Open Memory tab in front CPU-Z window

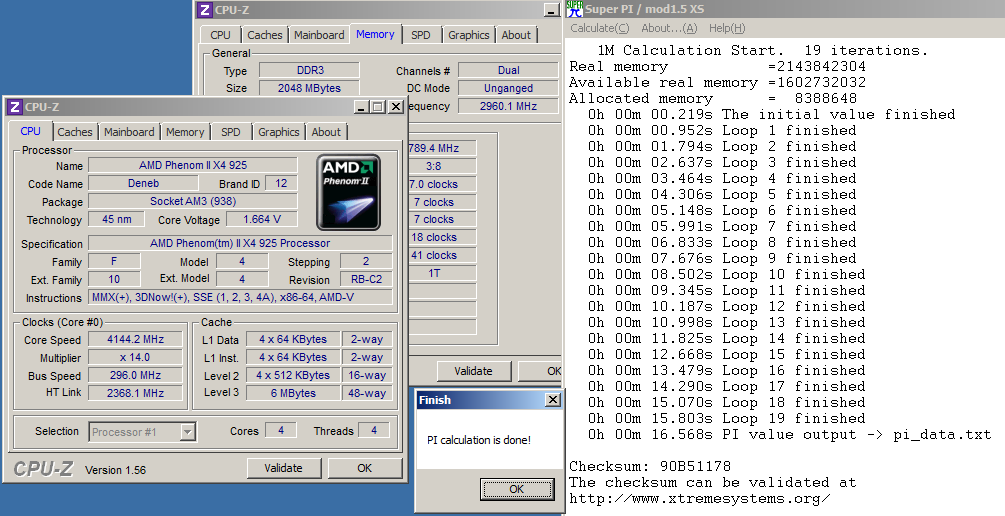(x=185, y=132)
